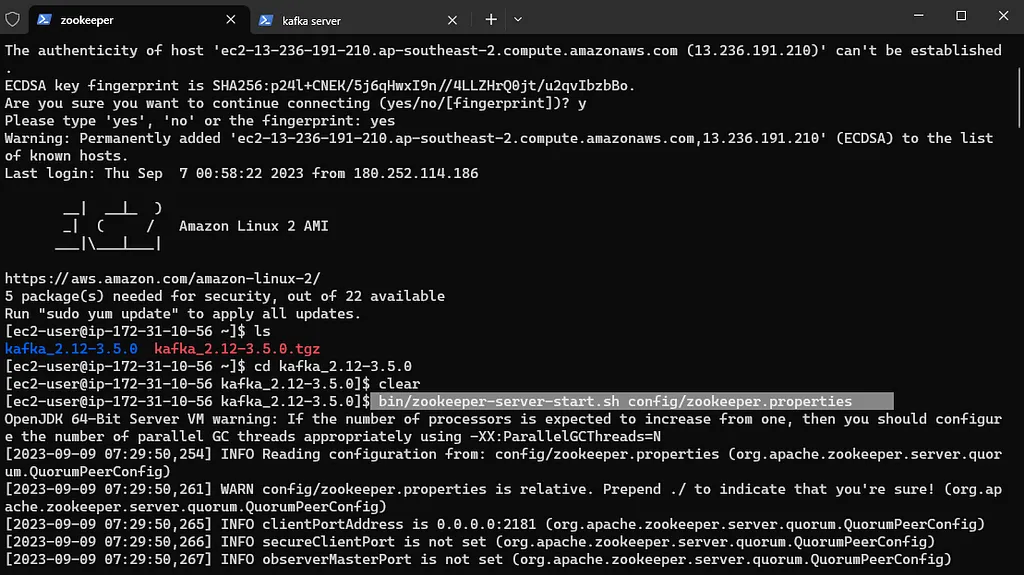This screenshot has height=575, width=1024.
Task: Click the 'Please type yes, no' prompt line
Action: (x=200, y=121)
